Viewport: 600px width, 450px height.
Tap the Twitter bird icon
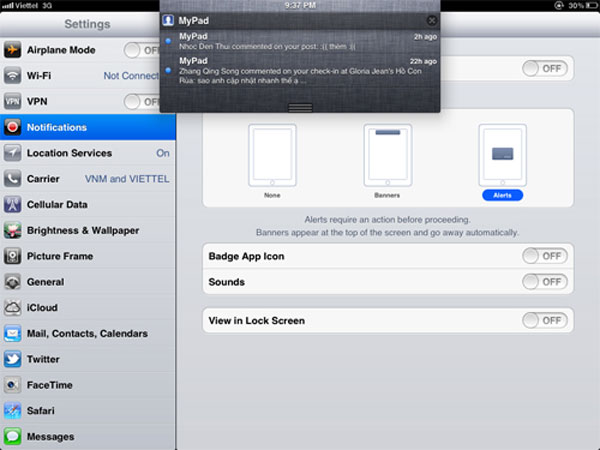pos(12,359)
